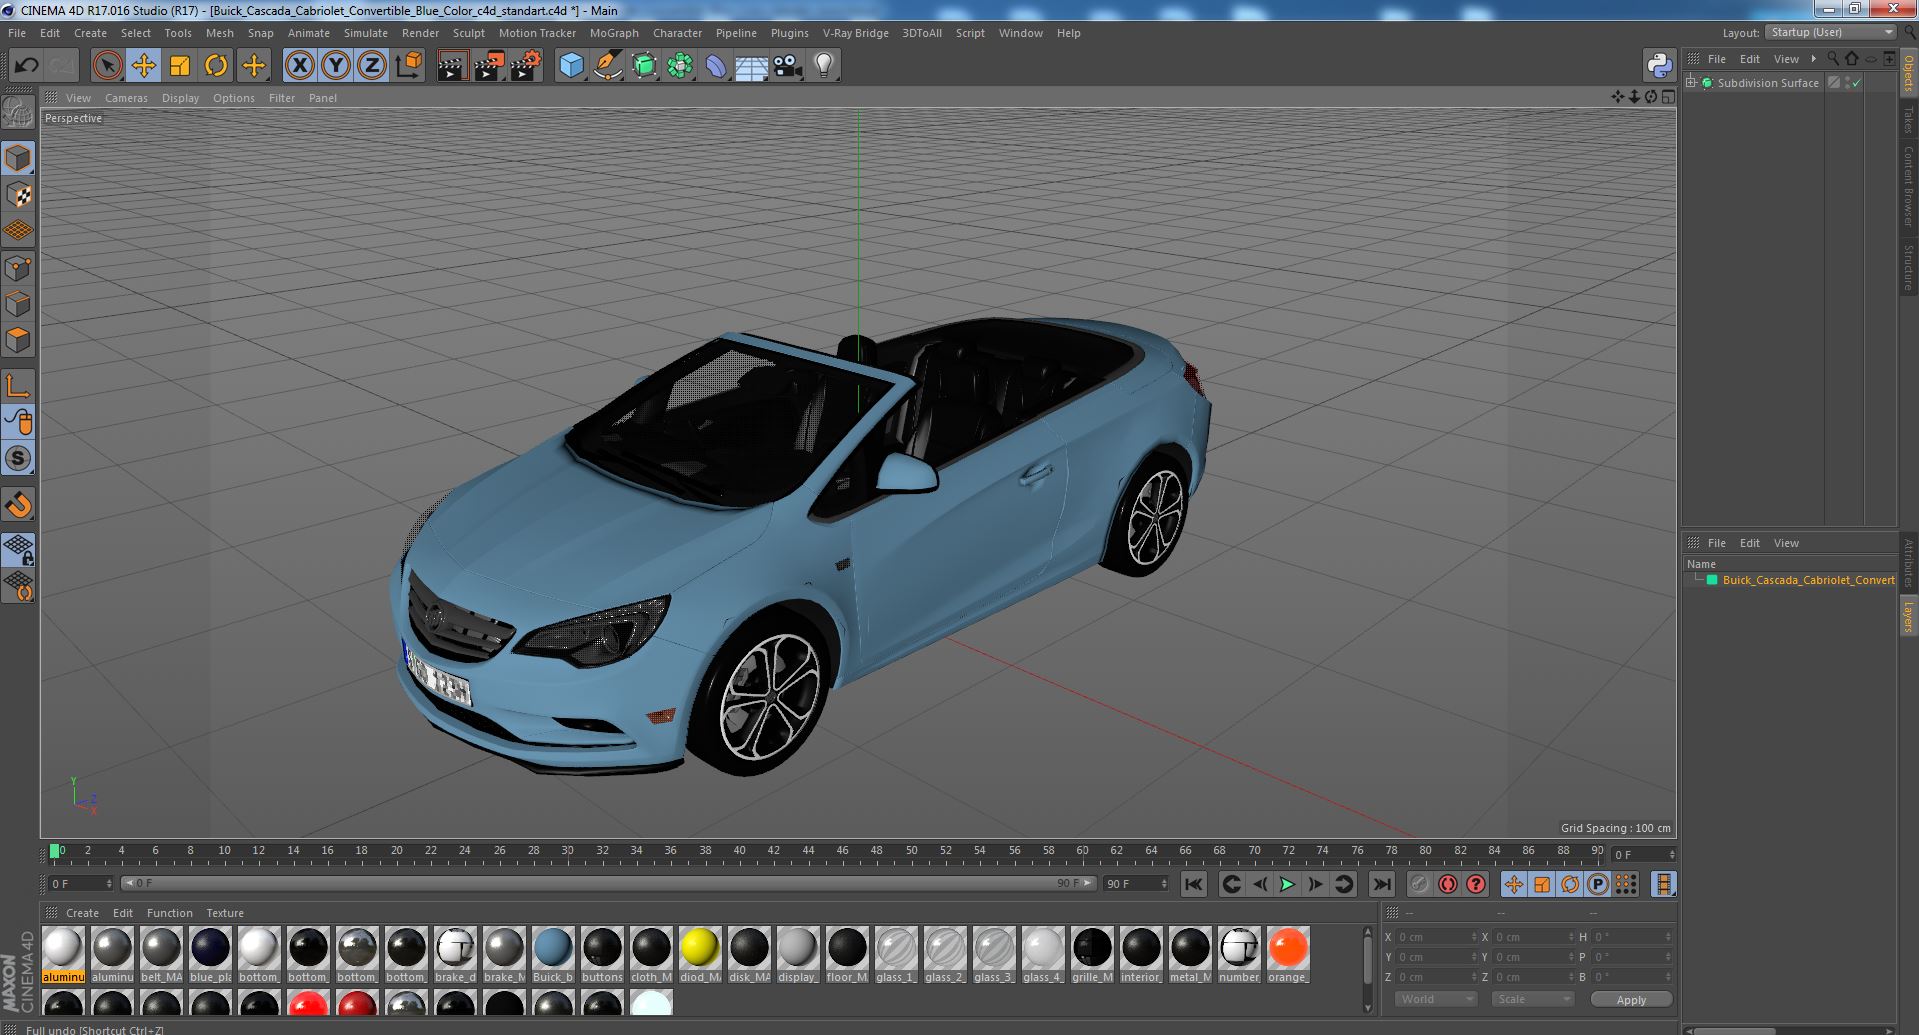
Task: Select Buick_Cascada_Cabriolet layer entry
Action: (1808, 580)
